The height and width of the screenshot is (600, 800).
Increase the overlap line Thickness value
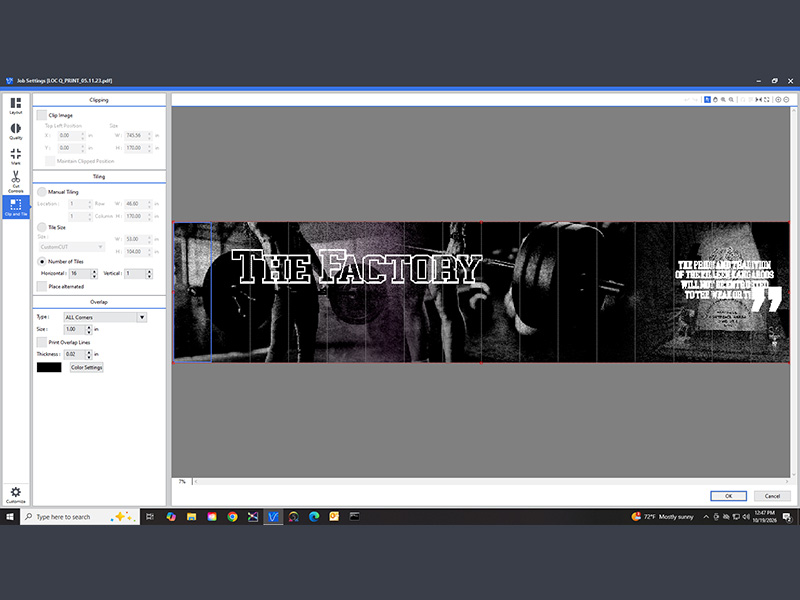coord(89,352)
